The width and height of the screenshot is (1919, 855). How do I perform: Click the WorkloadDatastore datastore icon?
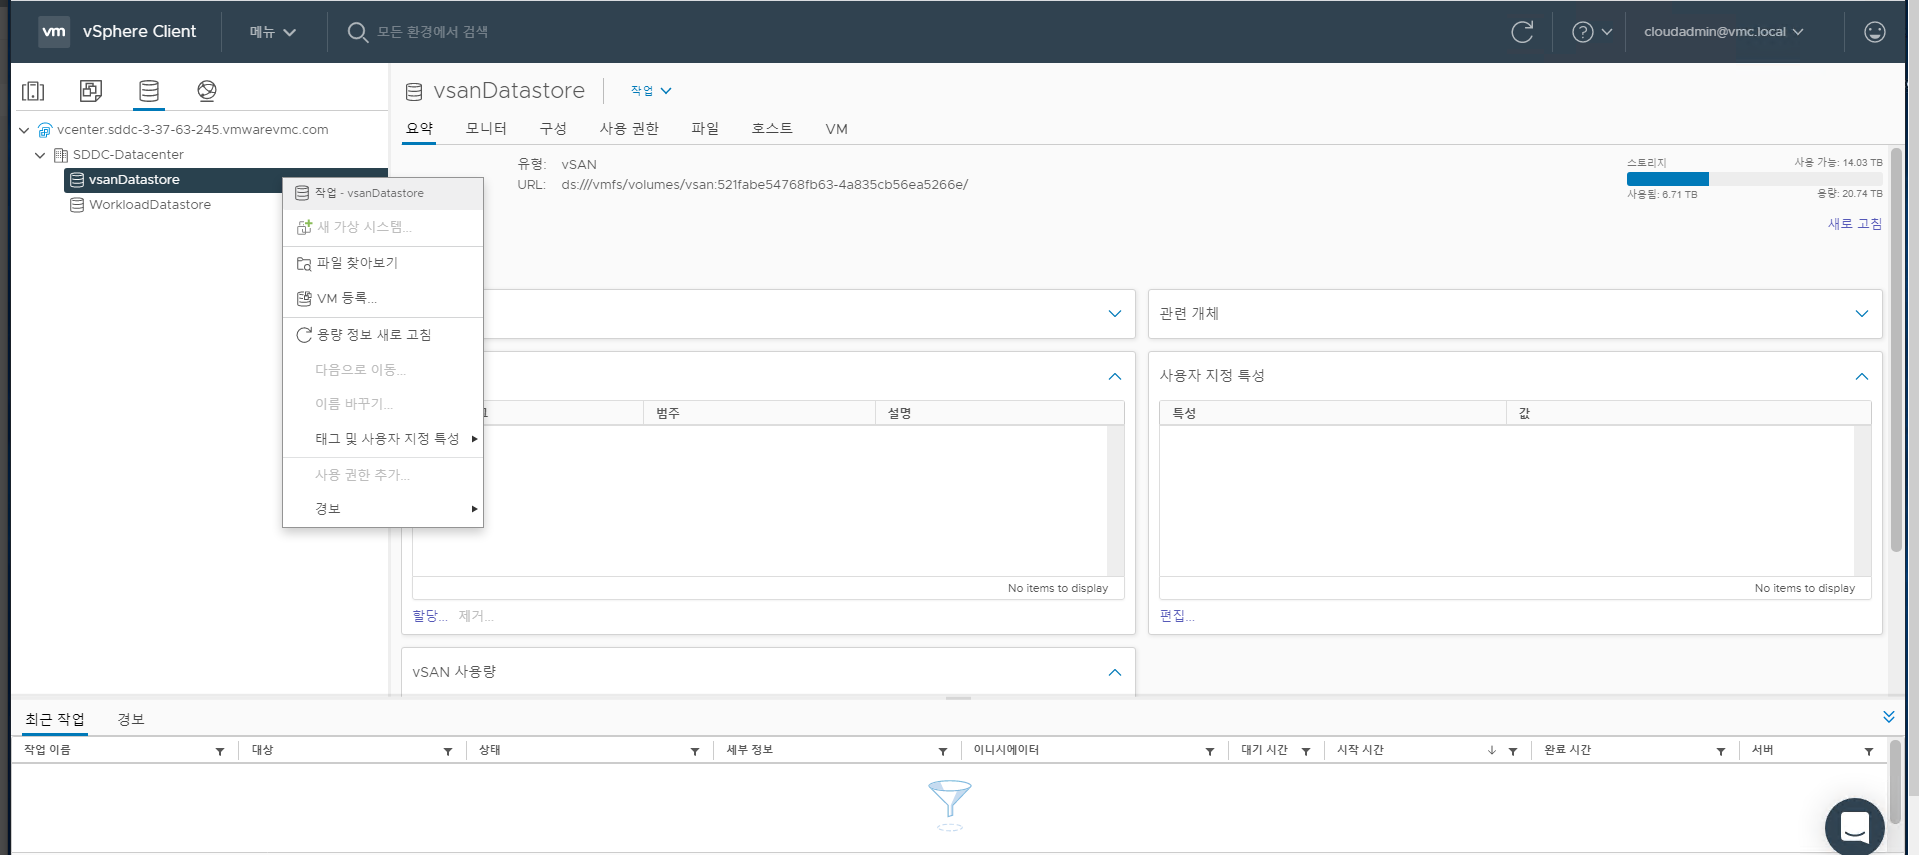77,205
